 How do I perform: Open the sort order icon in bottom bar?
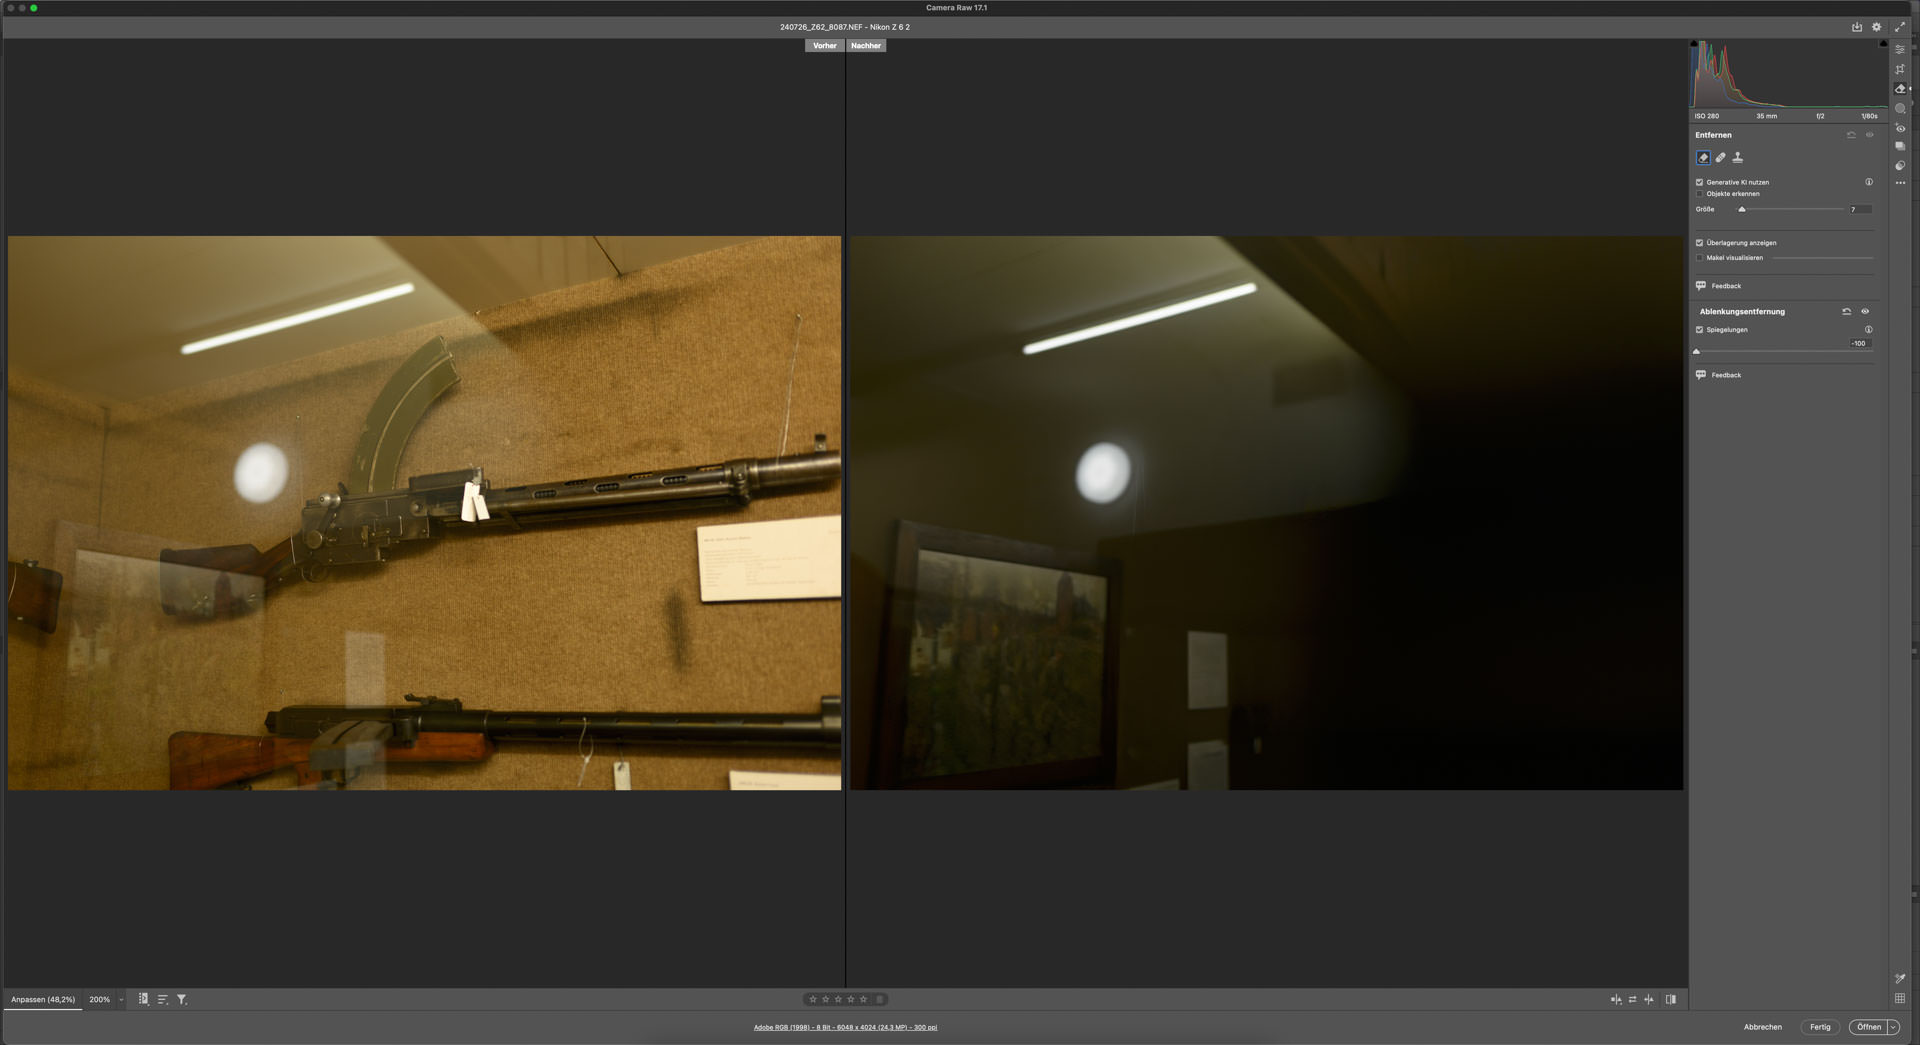tap(163, 999)
